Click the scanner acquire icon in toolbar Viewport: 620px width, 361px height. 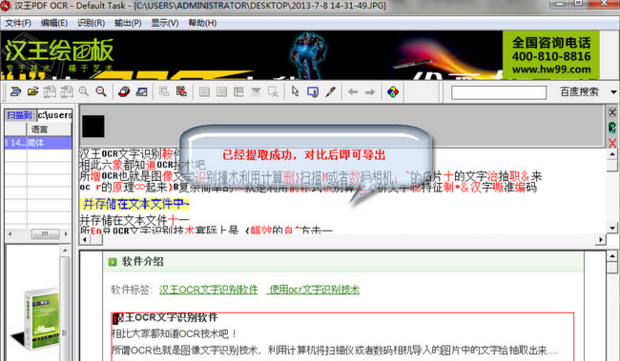(15, 92)
